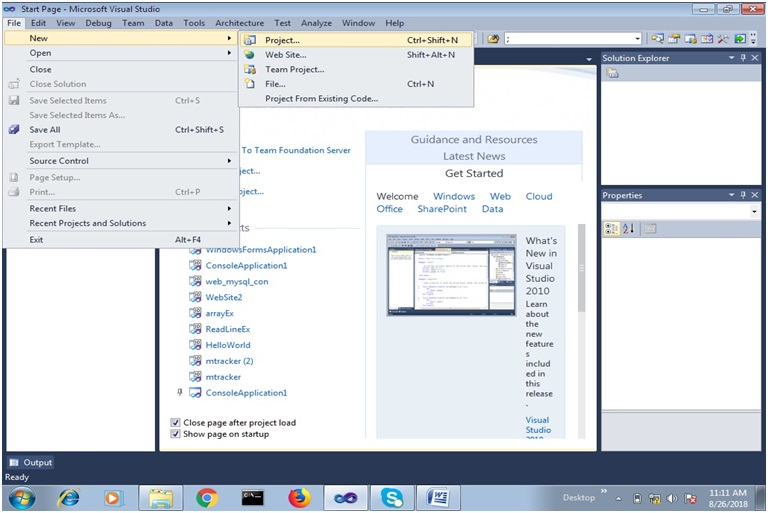This screenshot has width=768, height=513.
Task: Click the Visual Studio infinity taskbar icon
Action: (x=346, y=498)
